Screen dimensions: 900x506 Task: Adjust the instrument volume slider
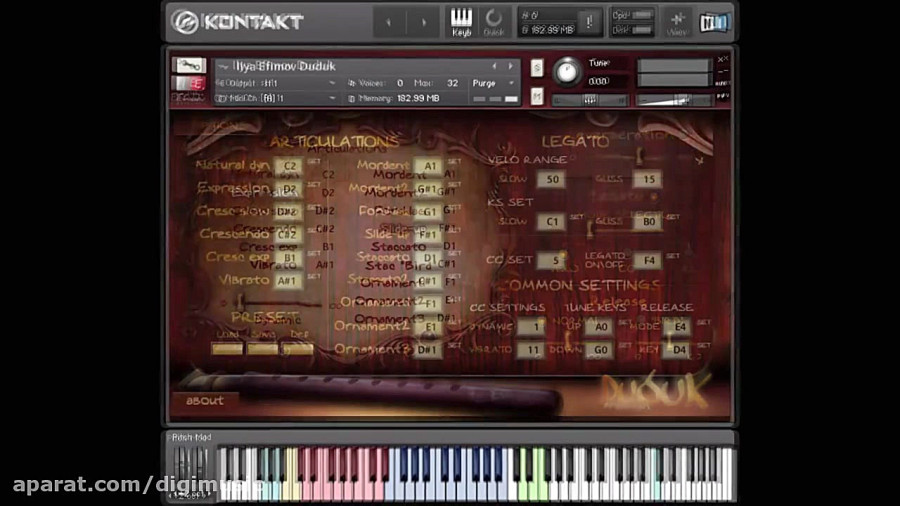[x=674, y=100]
